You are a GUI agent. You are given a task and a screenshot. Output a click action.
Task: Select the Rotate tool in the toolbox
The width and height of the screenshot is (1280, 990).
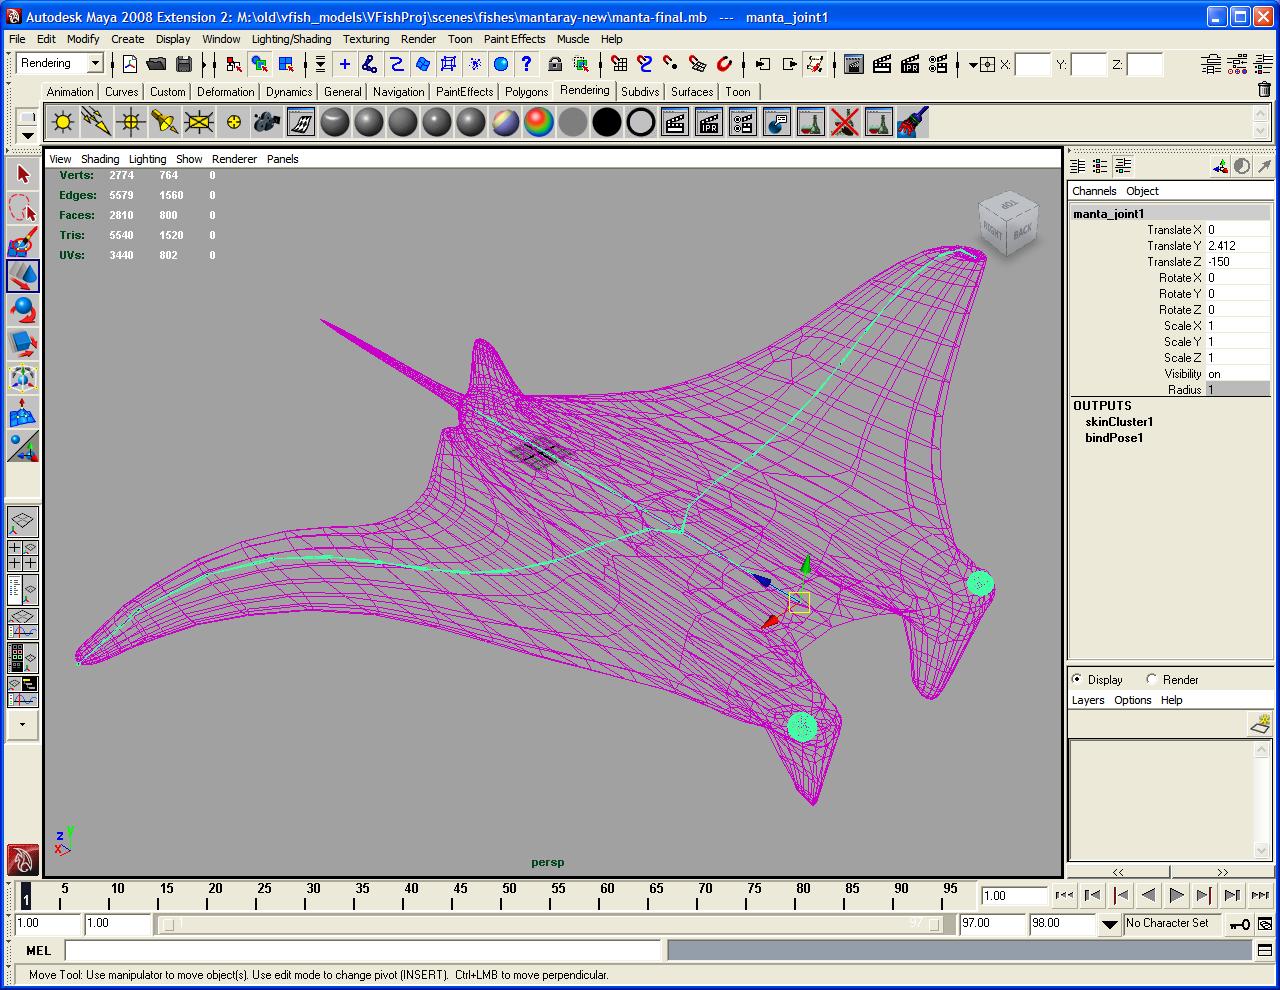(24, 310)
